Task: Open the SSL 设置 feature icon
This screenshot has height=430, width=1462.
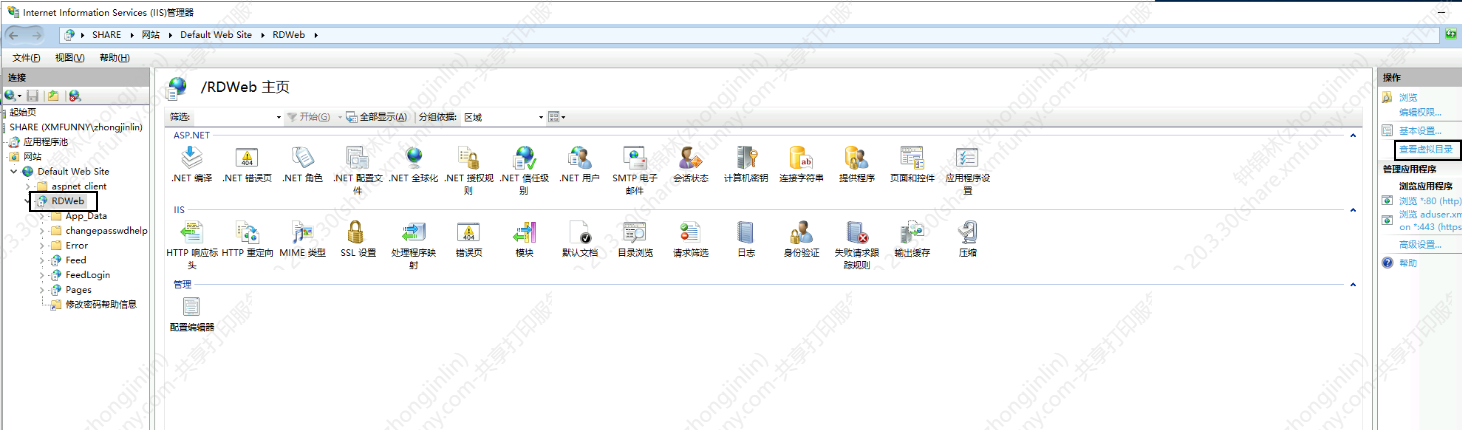Action: pyautogui.click(x=357, y=233)
